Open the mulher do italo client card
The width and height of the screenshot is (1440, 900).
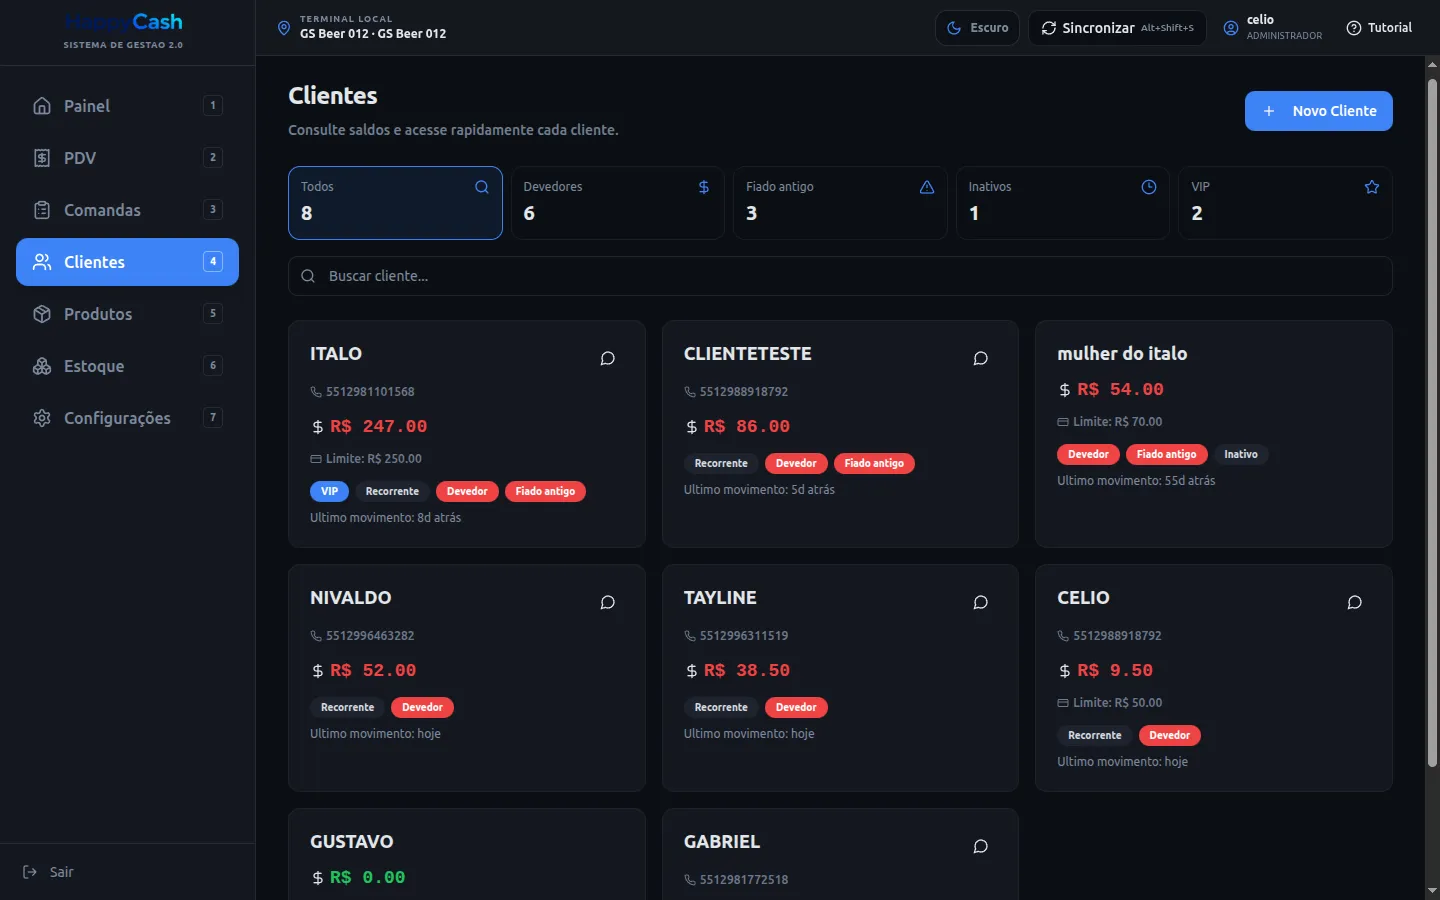point(1214,434)
